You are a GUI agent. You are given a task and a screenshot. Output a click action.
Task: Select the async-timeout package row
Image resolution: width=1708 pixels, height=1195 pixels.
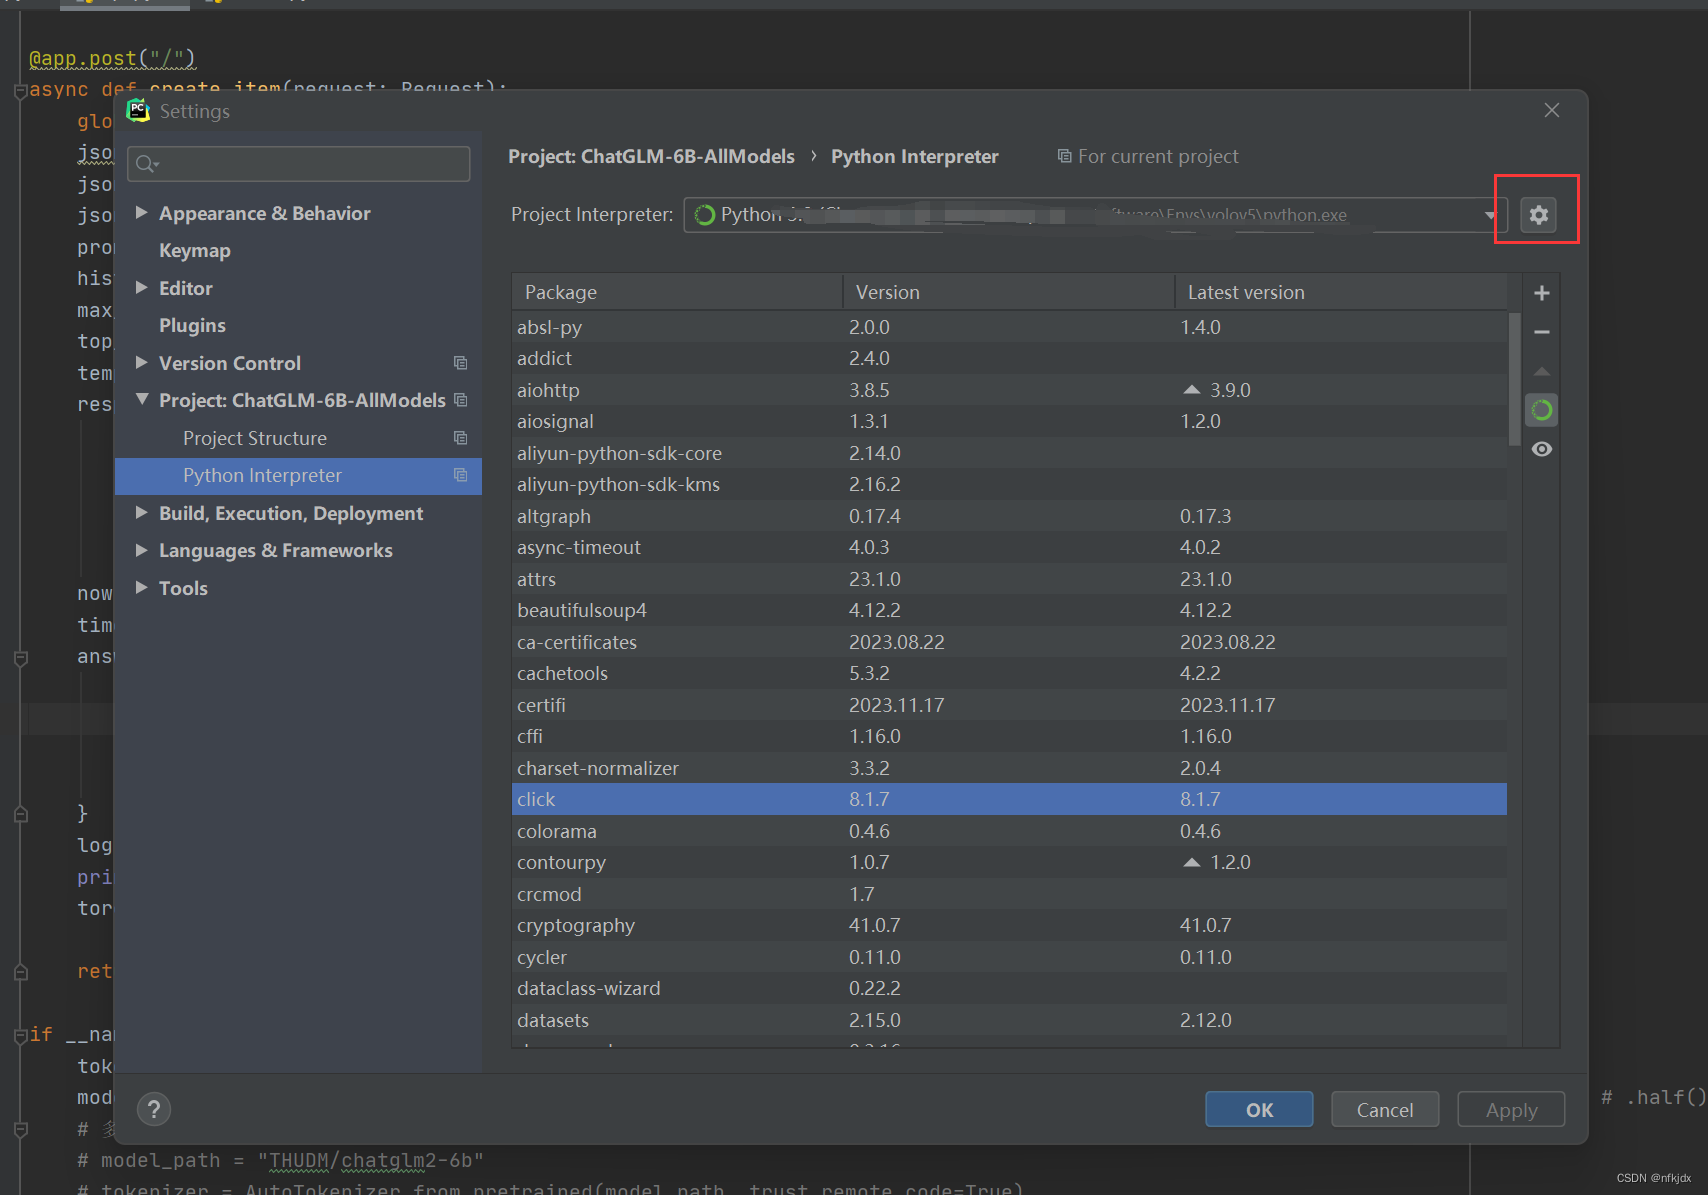(1009, 547)
